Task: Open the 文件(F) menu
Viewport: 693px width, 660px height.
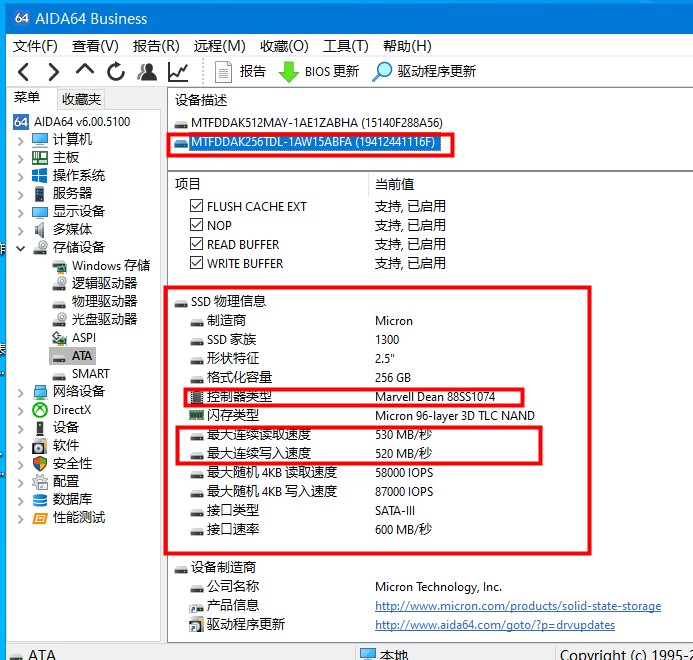Action: click(x=35, y=46)
